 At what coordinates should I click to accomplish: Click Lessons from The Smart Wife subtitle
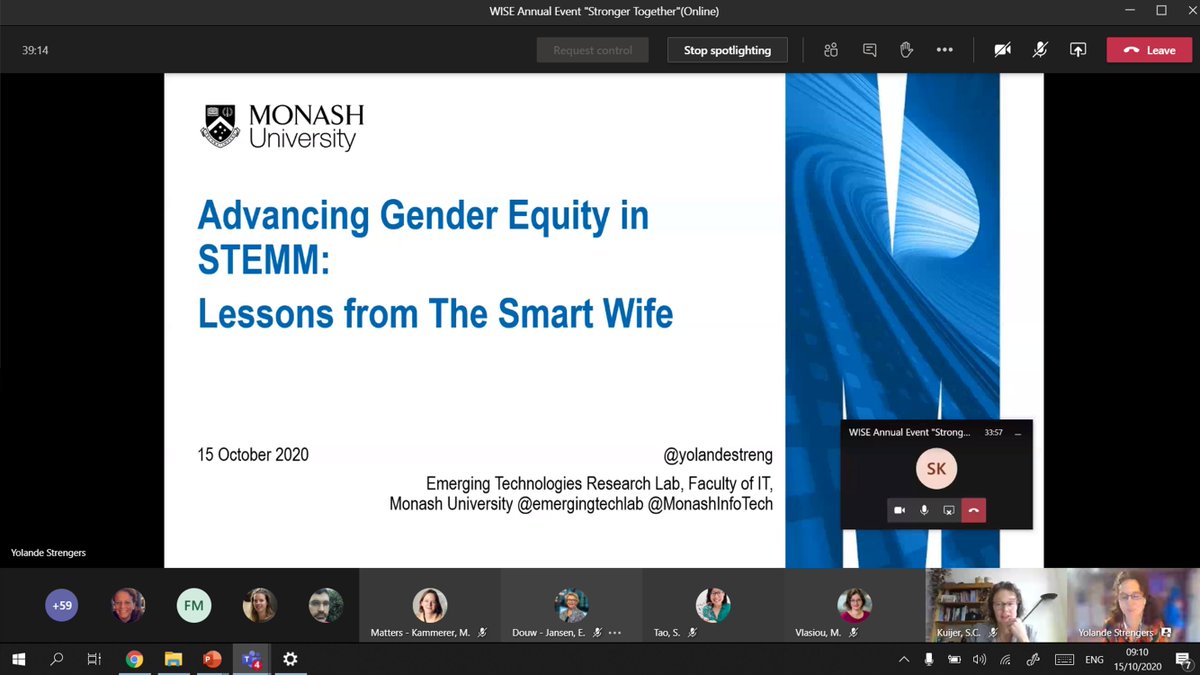click(x=435, y=314)
